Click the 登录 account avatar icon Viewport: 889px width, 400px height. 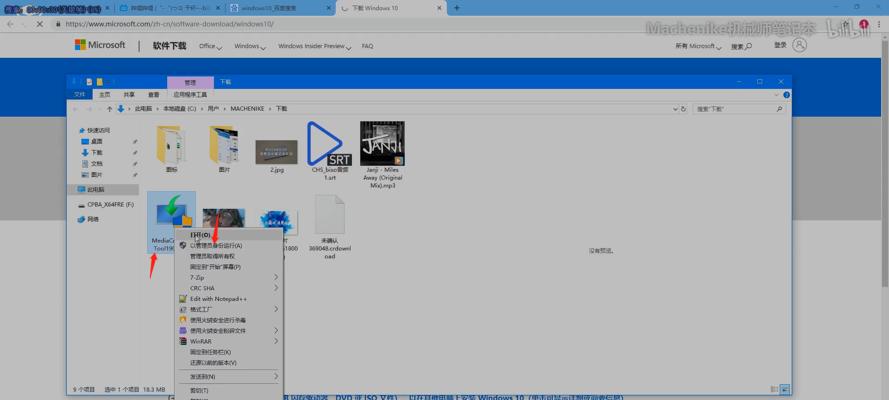tap(799, 45)
